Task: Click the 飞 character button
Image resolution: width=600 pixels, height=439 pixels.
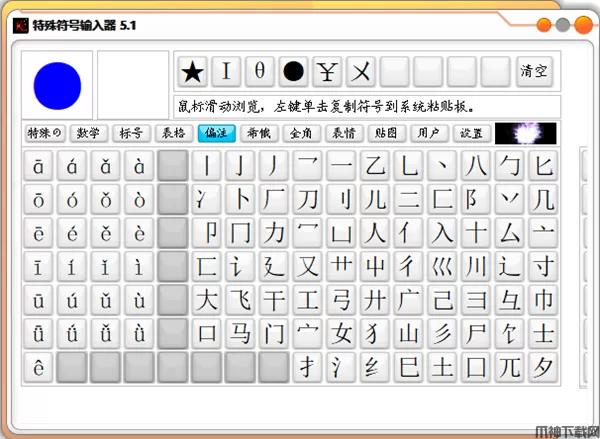Action: click(240, 299)
